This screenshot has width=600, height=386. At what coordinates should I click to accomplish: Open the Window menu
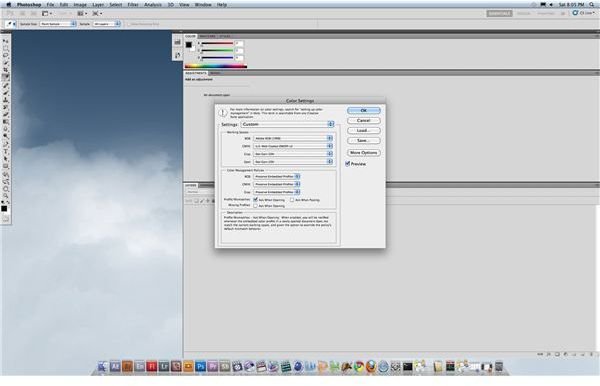(x=203, y=5)
